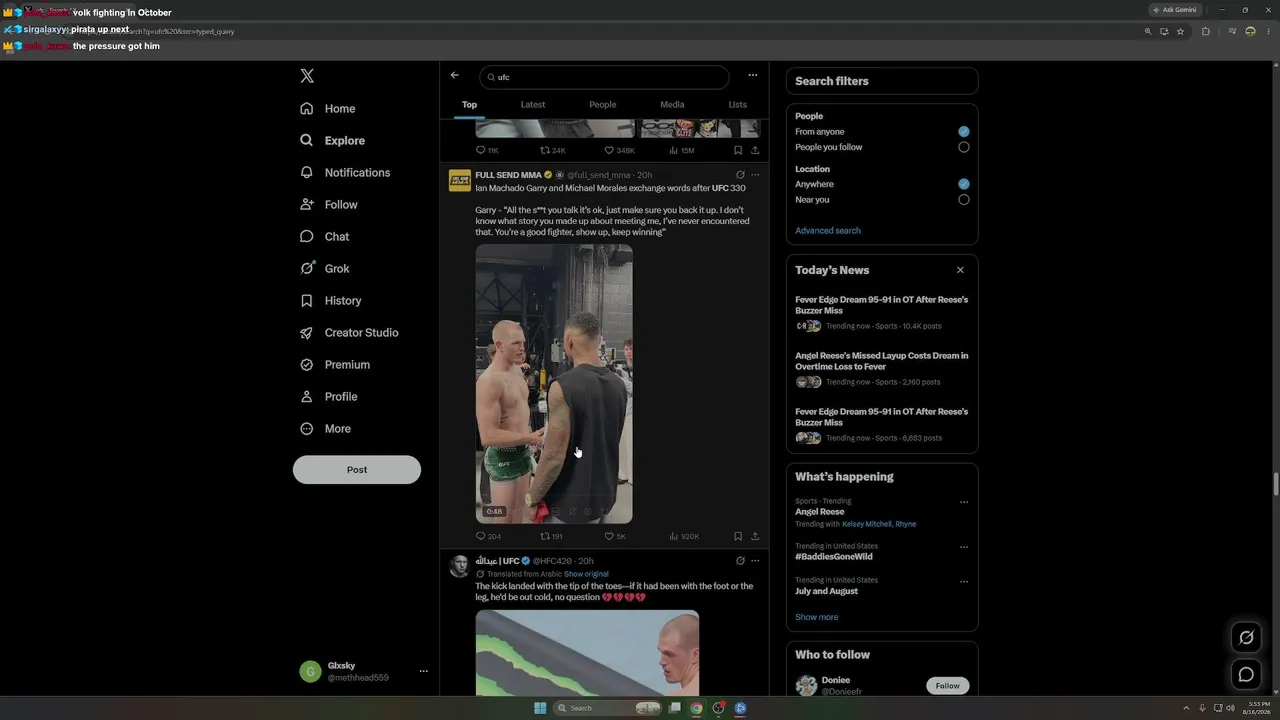Open the #BaddiesGoneWild trend
The height and width of the screenshot is (720, 1280).
pos(834,557)
